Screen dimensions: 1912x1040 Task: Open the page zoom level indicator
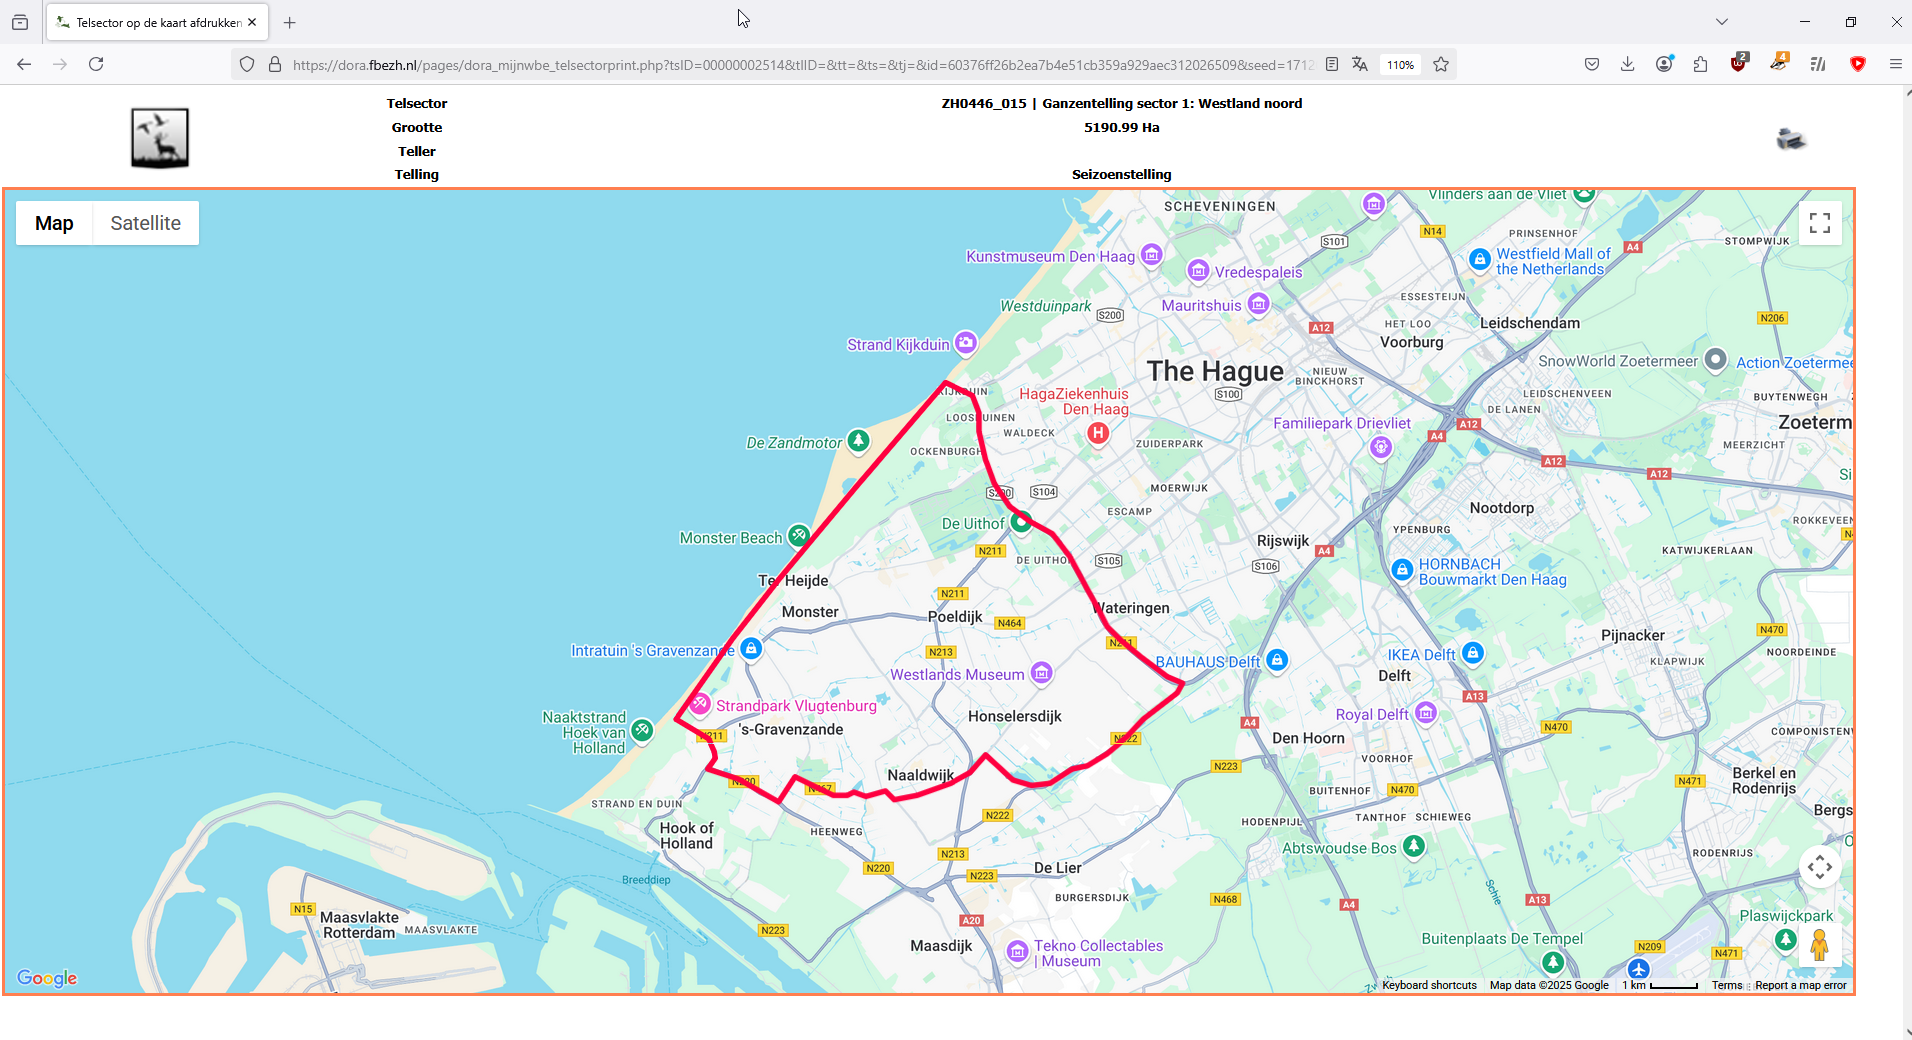click(1400, 65)
